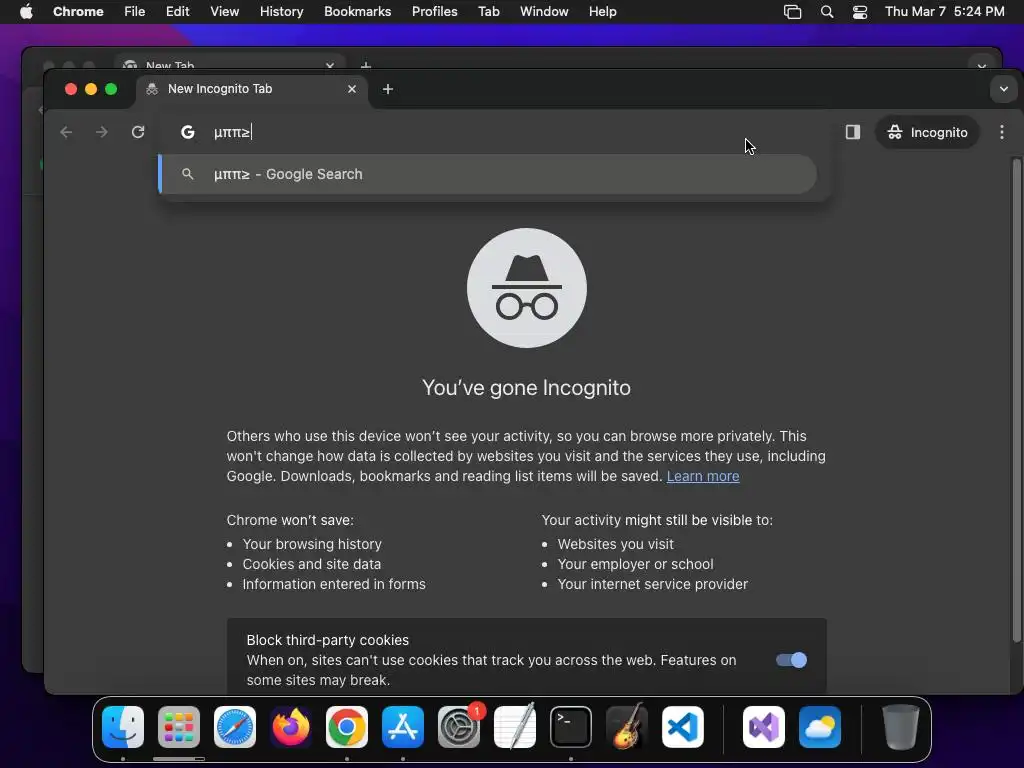This screenshot has width=1024, height=768.
Task: Open Visual Studio Code from dock
Action: click(683, 727)
